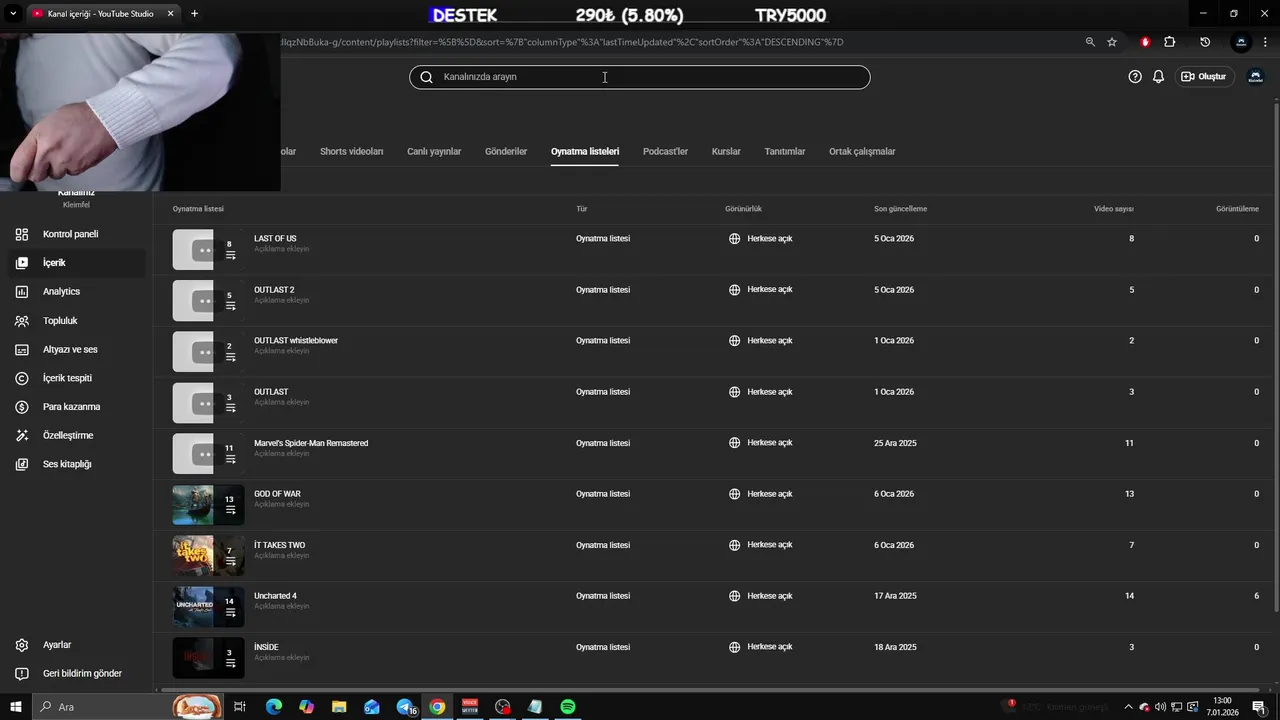Viewport: 1280px width, 720px height.
Task: Open File Explorer from the taskbar
Action: (339, 707)
